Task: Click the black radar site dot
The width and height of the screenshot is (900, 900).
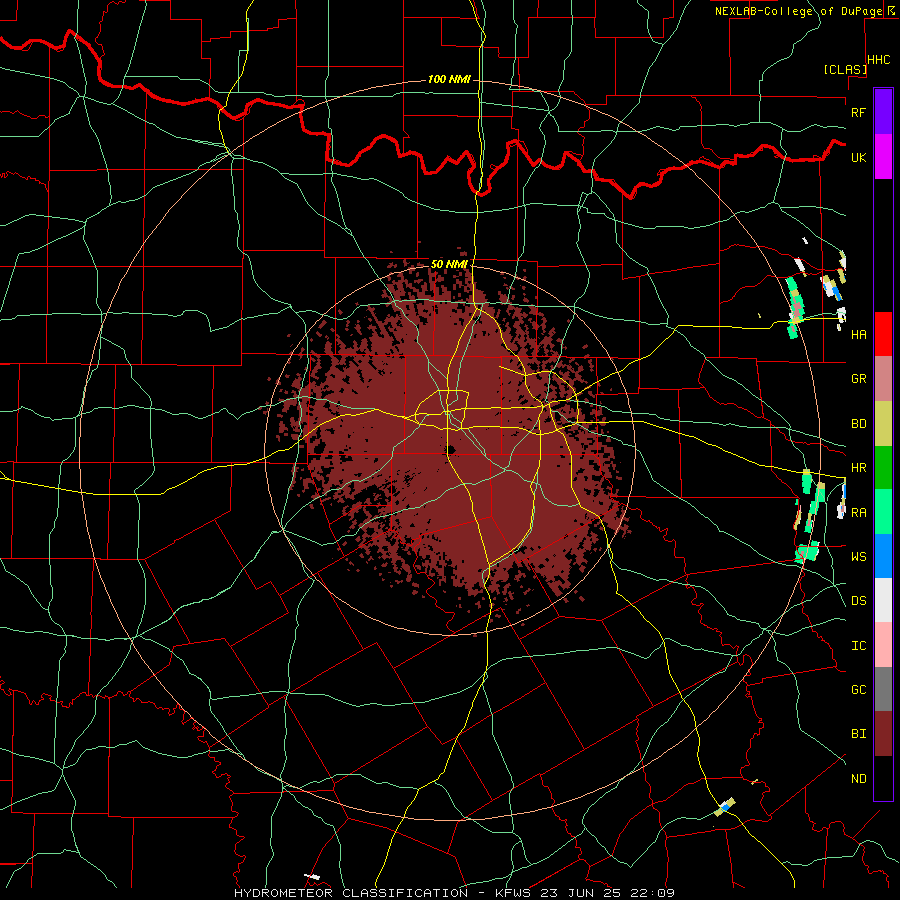Action: point(451,449)
